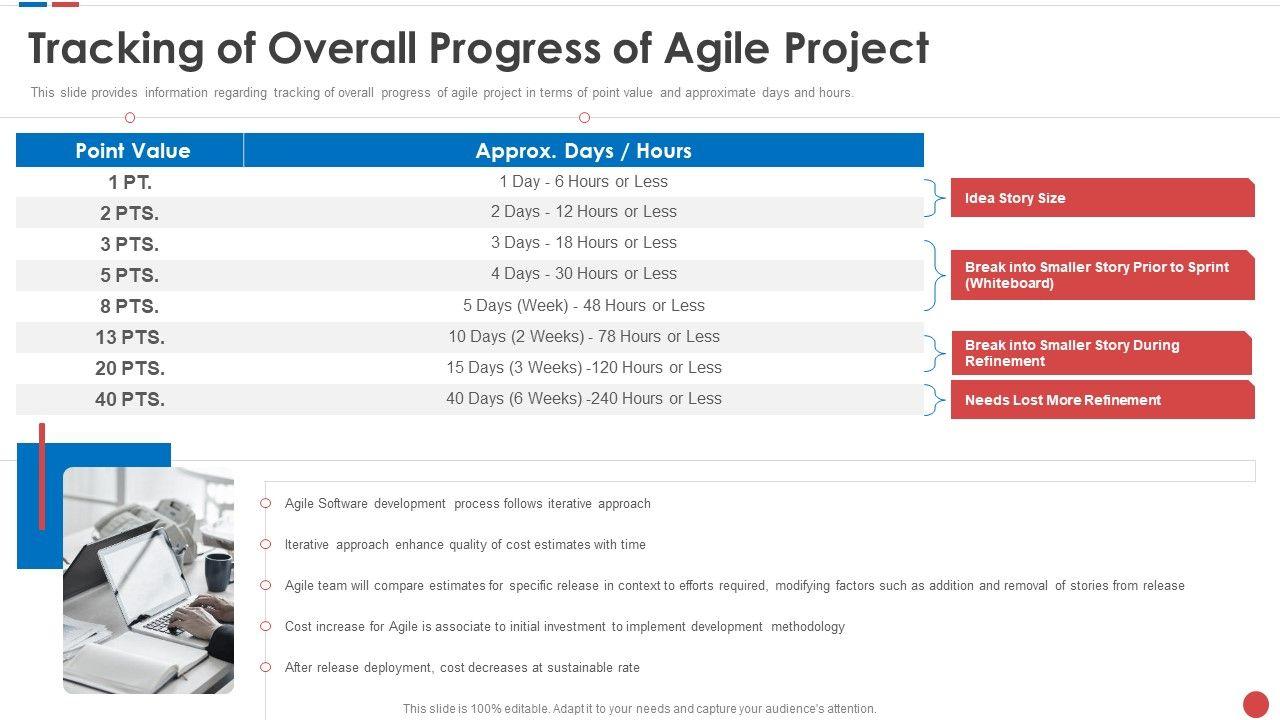Click the Approx. Days / Hours column header
This screenshot has height=720, width=1280.
[583, 151]
